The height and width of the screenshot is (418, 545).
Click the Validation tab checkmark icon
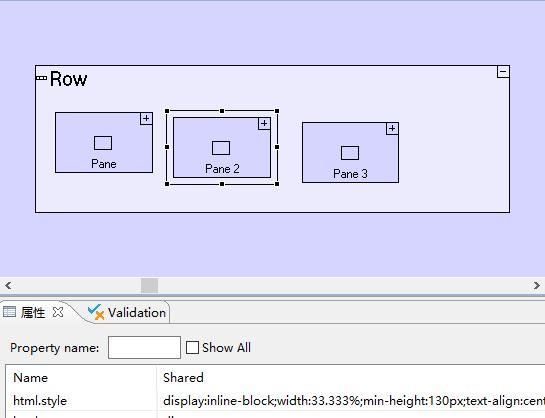click(96, 312)
